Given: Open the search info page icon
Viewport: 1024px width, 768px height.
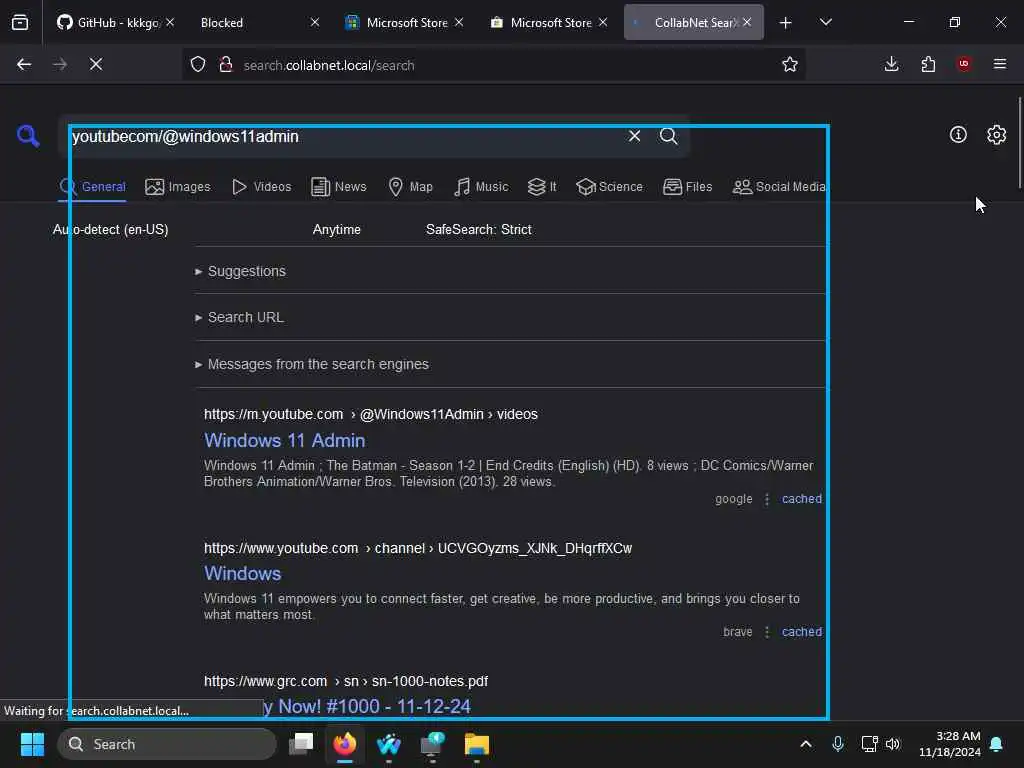Looking at the screenshot, I should (x=958, y=135).
